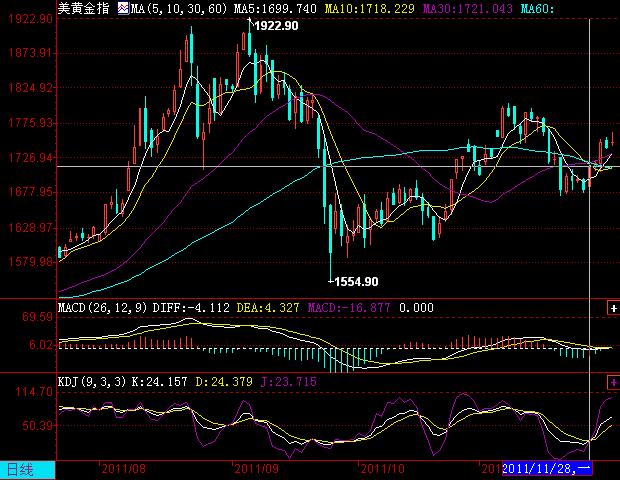This screenshot has height=480, width=620.
Task: Click the 50.39 KDJ axis label
Action: pos(37,426)
